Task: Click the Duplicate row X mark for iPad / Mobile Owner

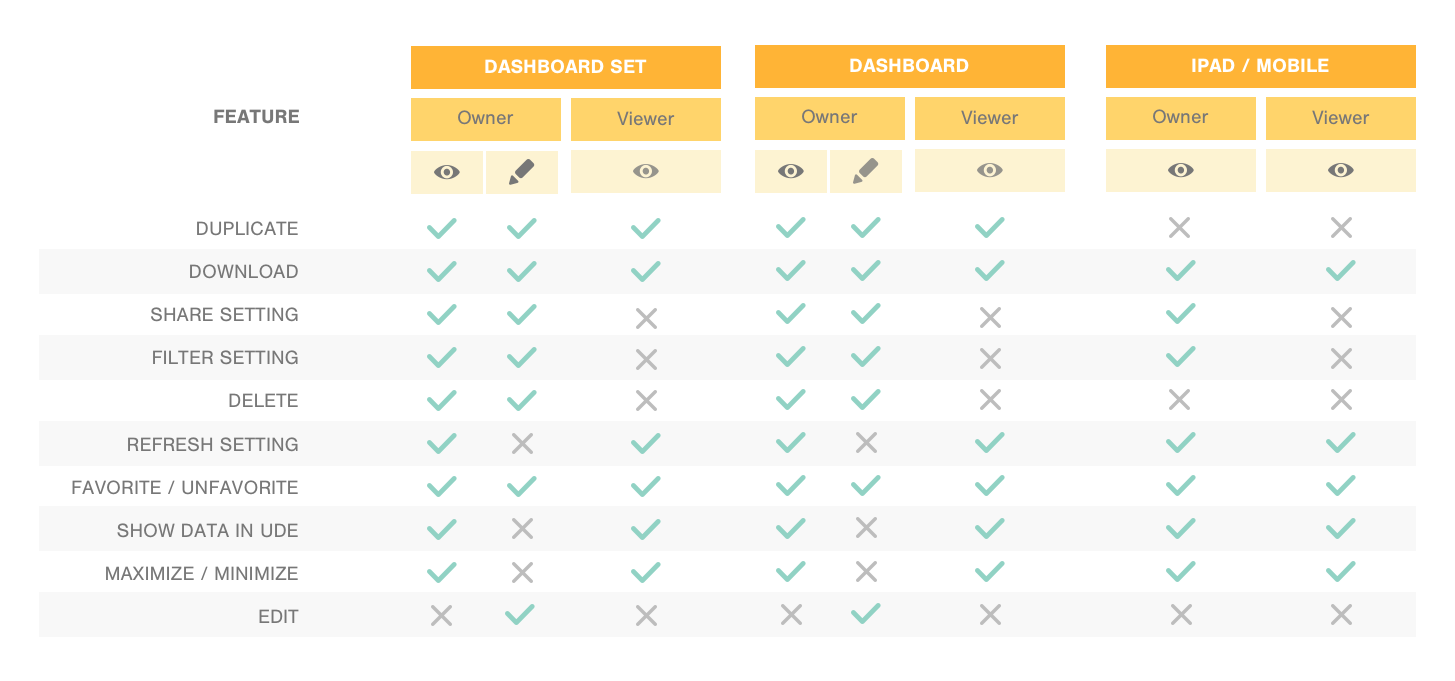Action: click(1180, 228)
